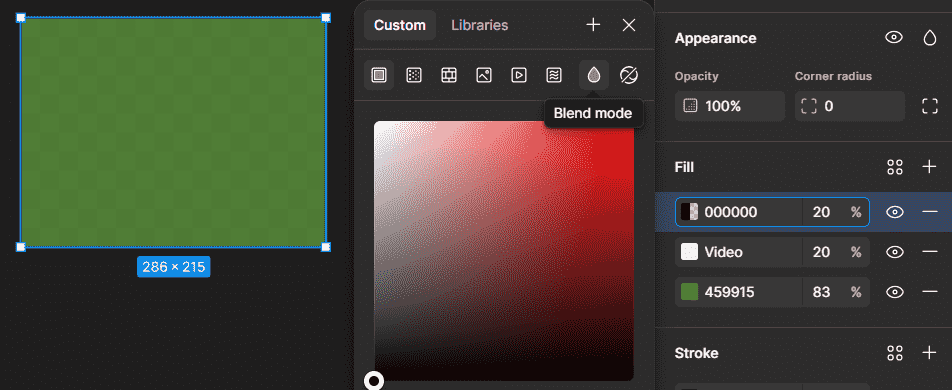
Task: Click the Video fill label
Action: pos(724,252)
